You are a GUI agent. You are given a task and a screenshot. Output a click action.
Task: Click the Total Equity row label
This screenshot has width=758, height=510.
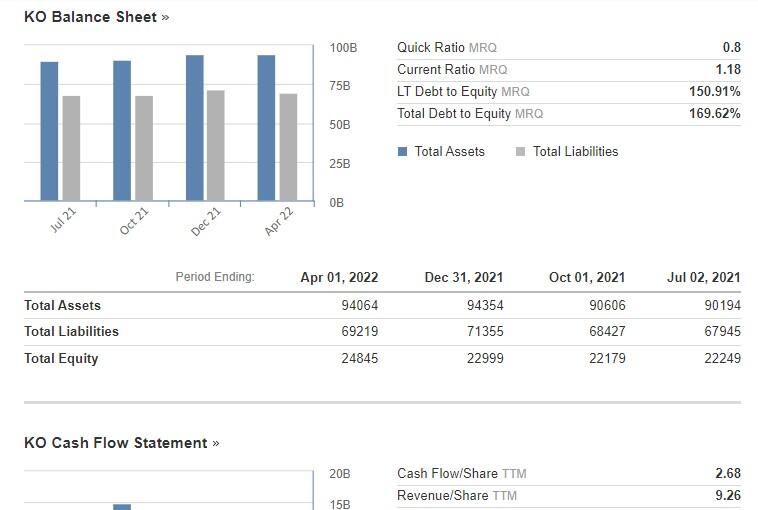61,359
